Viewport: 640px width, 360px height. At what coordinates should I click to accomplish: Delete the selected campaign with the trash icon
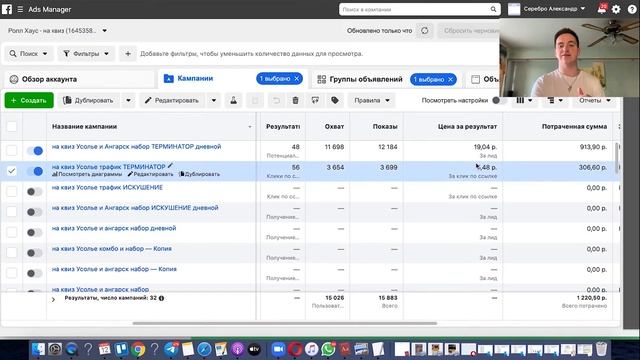tap(296, 100)
